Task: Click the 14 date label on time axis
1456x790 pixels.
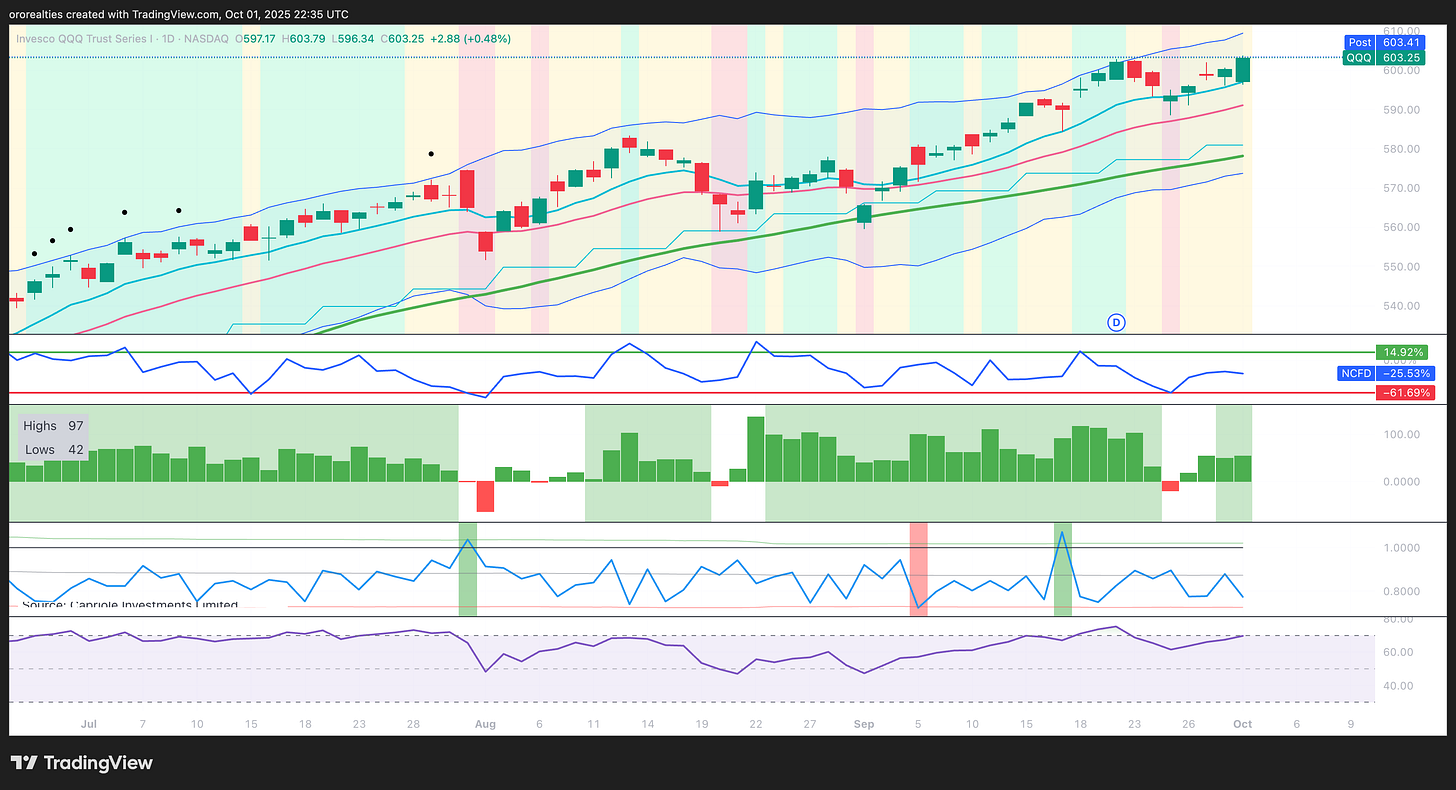Action: 648,723
